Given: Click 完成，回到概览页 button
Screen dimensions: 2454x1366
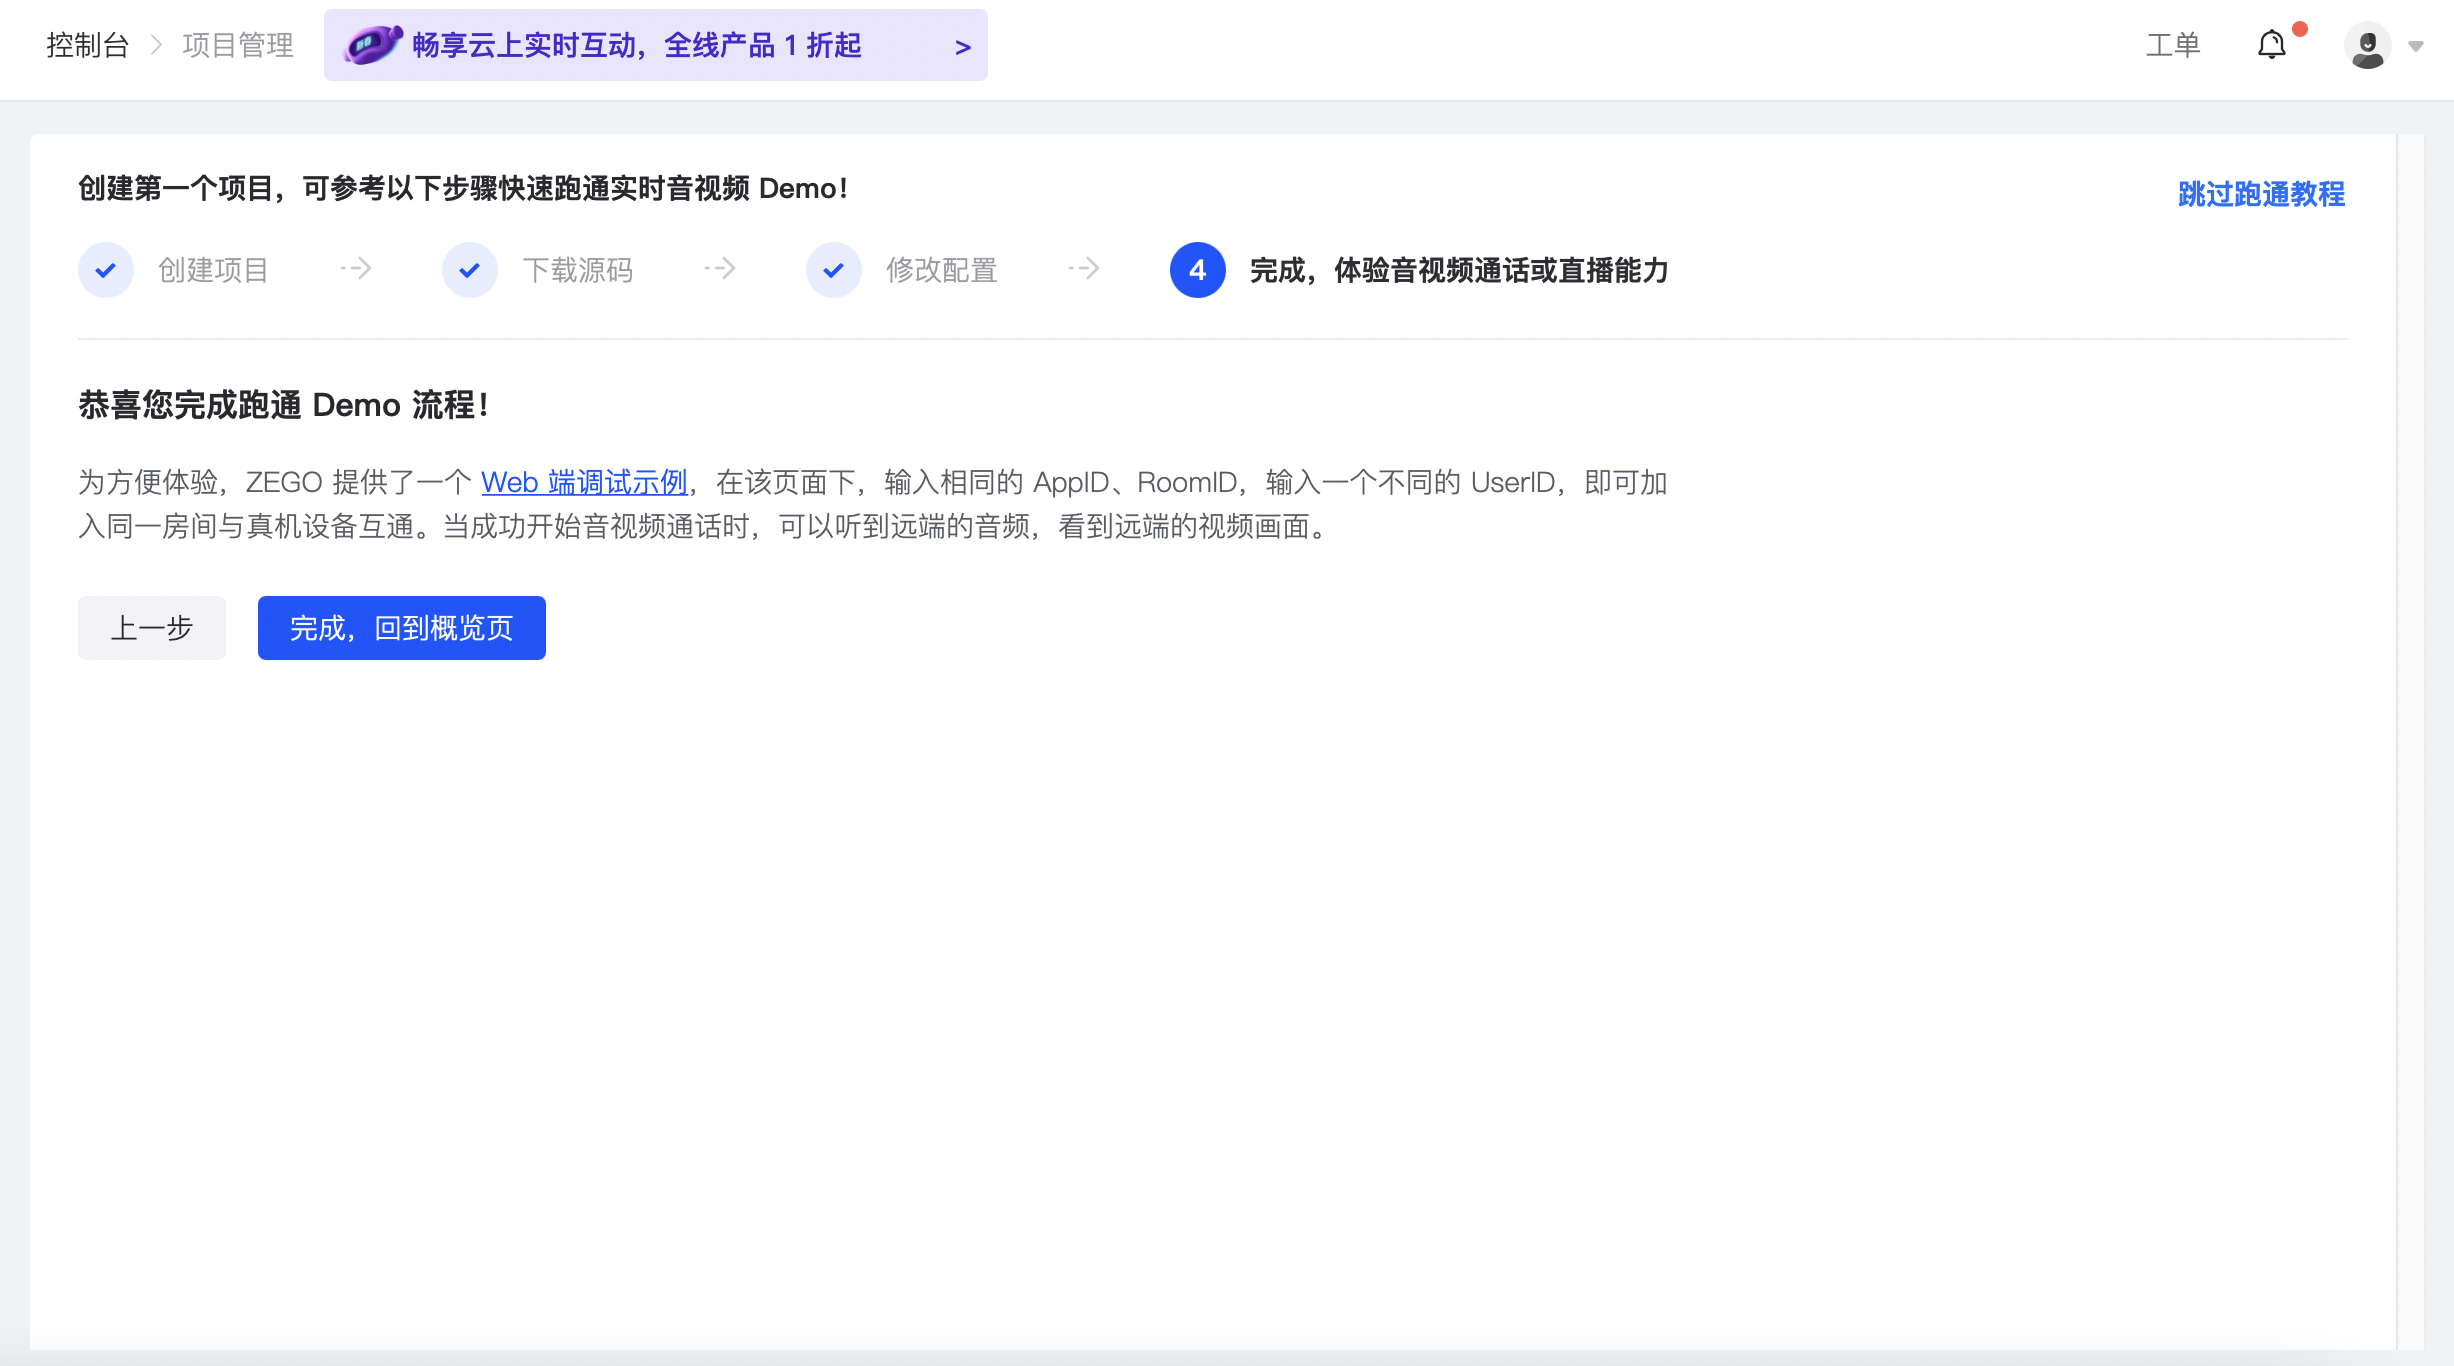Looking at the screenshot, I should pyautogui.click(x=402, y=628).
